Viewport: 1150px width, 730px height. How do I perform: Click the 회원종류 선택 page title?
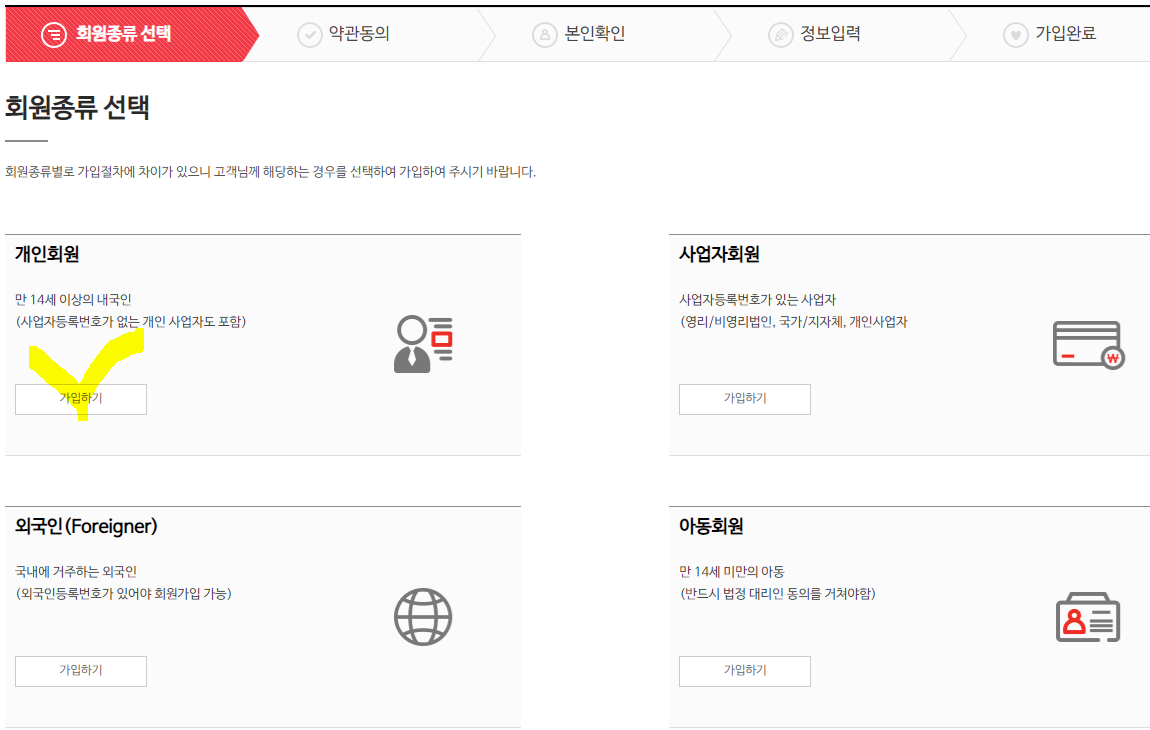[78, 108]
